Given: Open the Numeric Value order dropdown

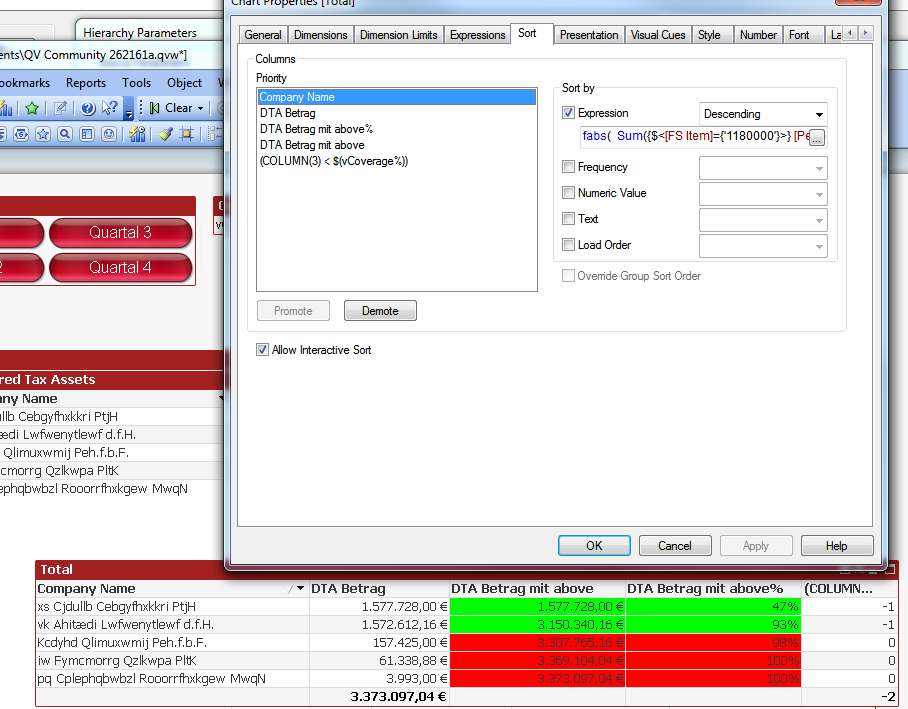Looking at the screenshot, I should tap(763, 194).
